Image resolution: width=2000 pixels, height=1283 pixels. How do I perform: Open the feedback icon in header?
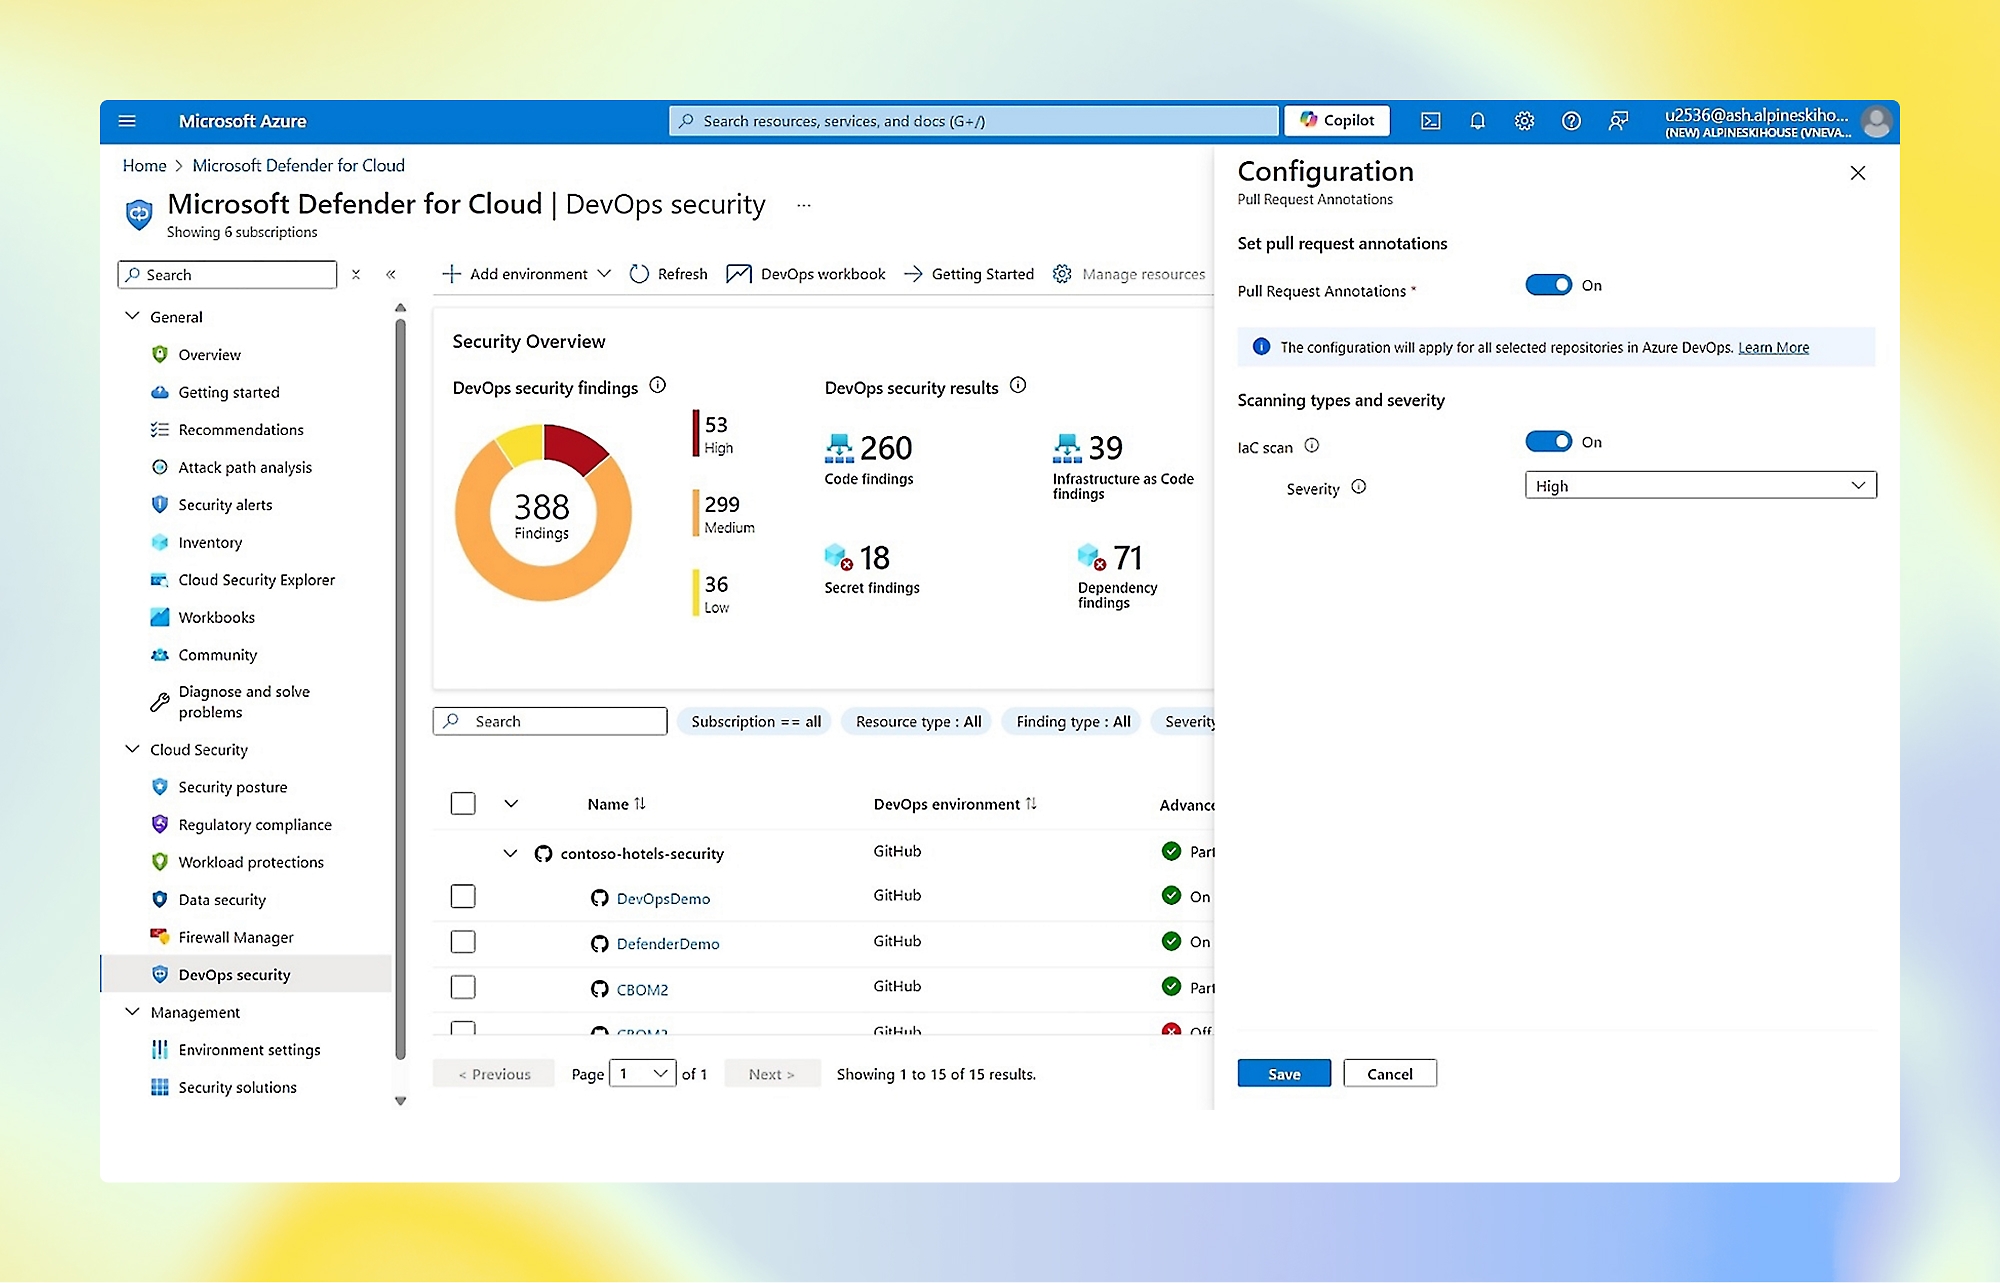tap(1618, 121)
